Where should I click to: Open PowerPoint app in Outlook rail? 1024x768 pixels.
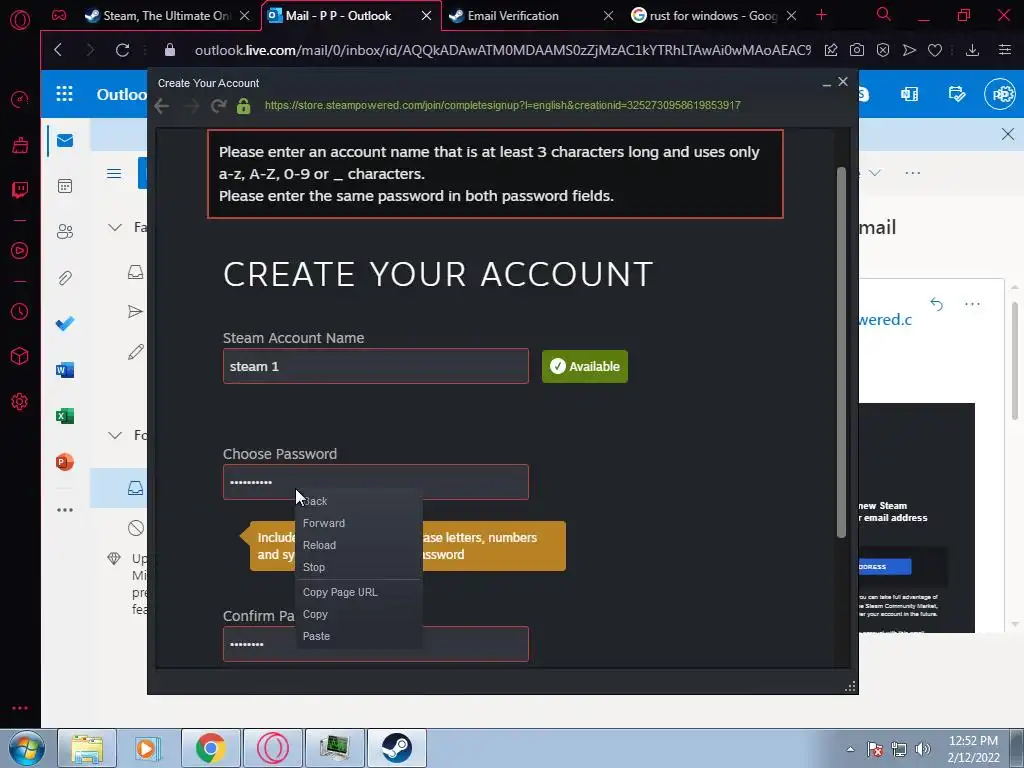point(65,462)
